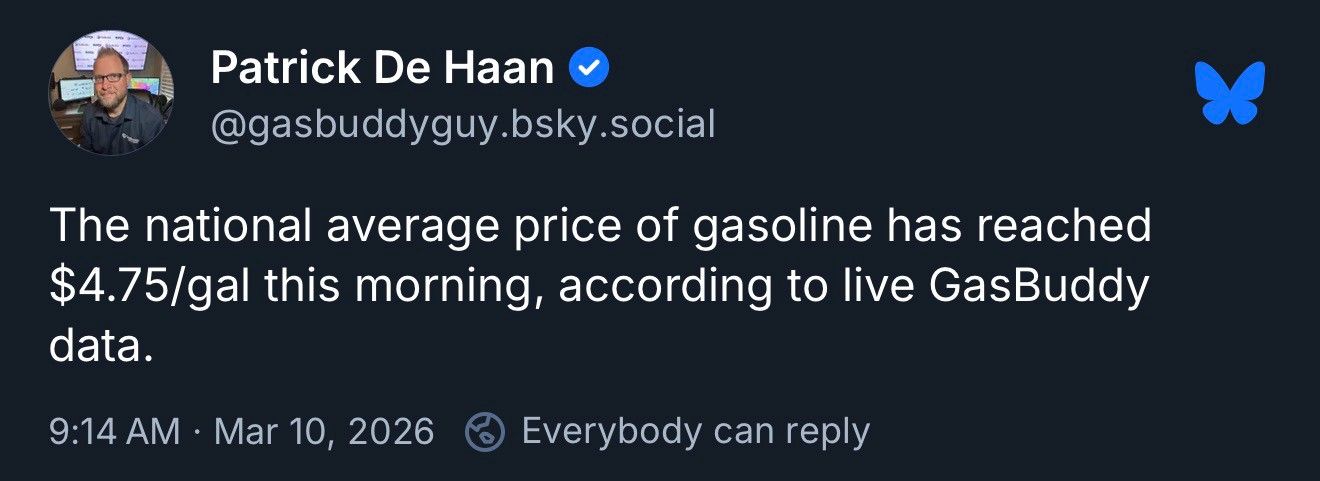Click the Bluesky butterfly logo
The image size is (1320, 481).
coord(1230,92)
